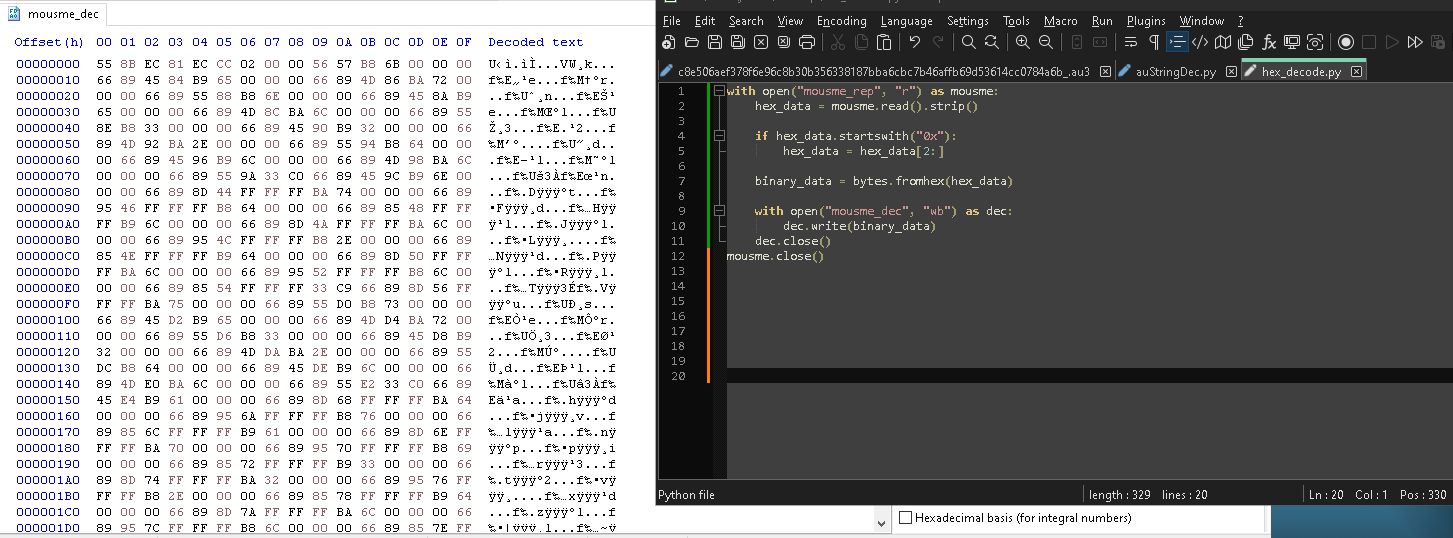Zoom out of the editor text
Screen dimensions: 1453x538
(1045, 42)
